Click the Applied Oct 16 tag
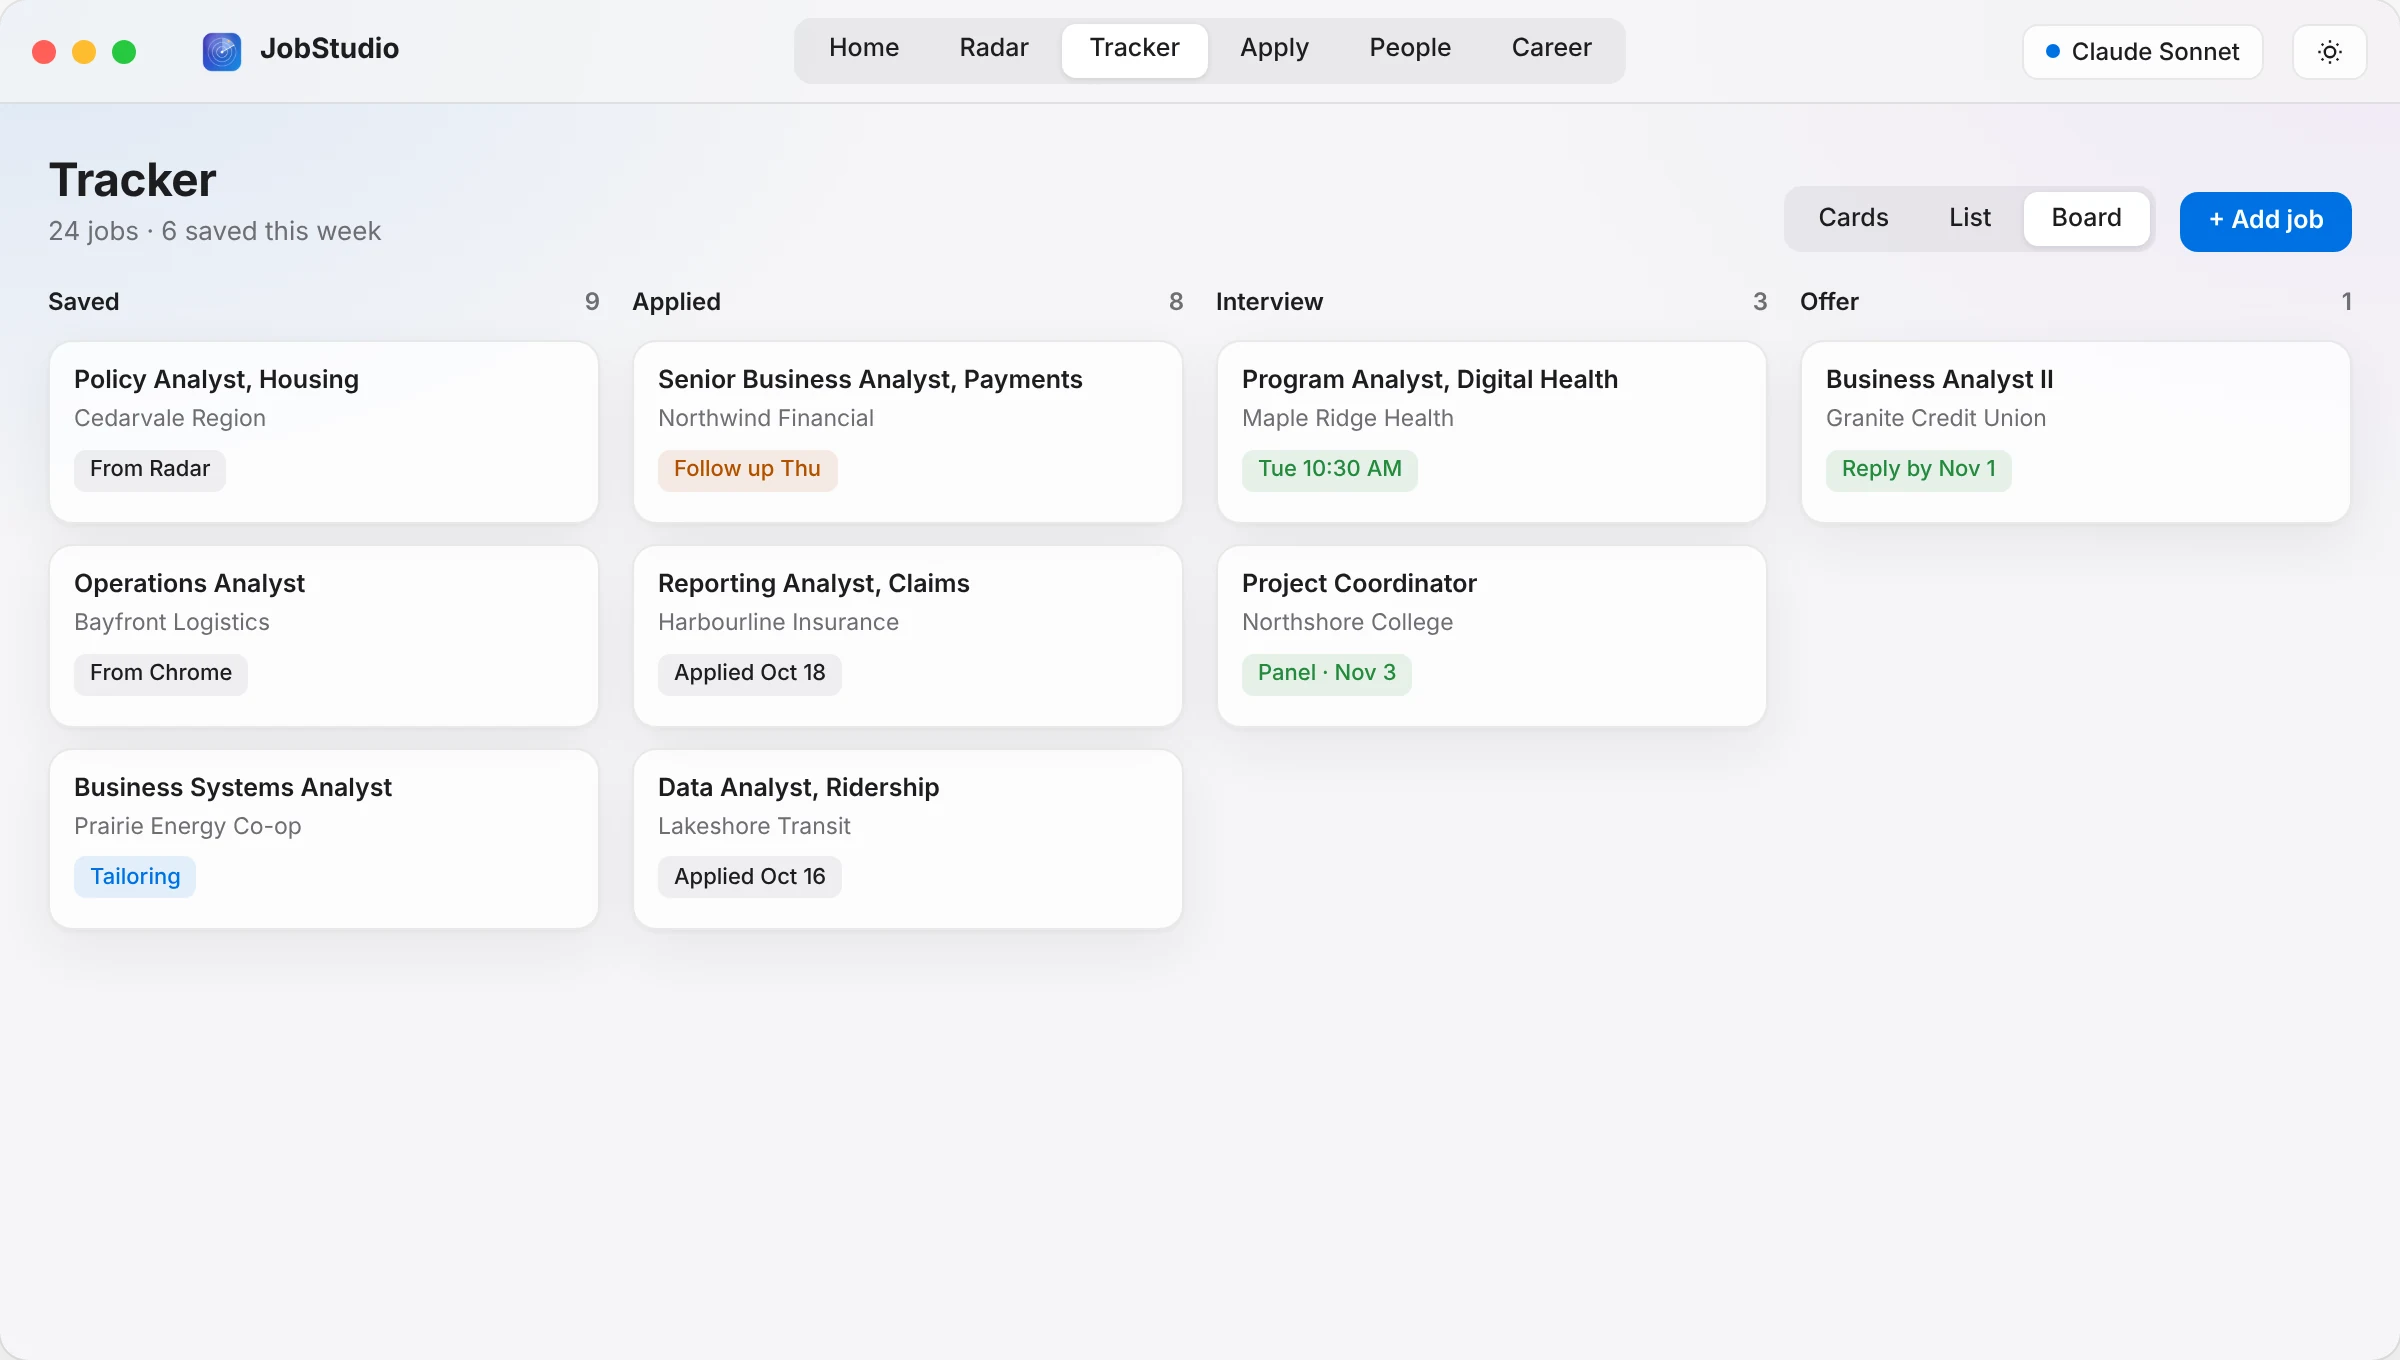This screenshot has height=1360, width=2400. click(750, 878)
